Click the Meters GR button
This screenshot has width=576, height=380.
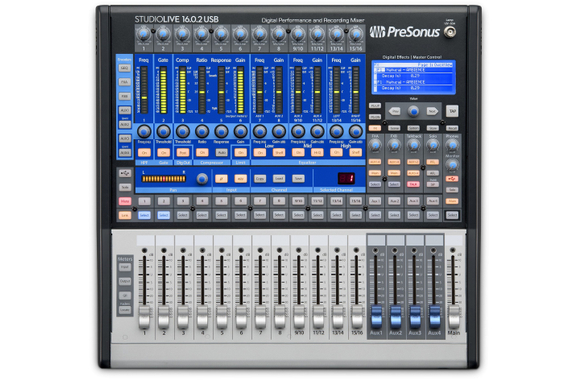click(125, 295)
